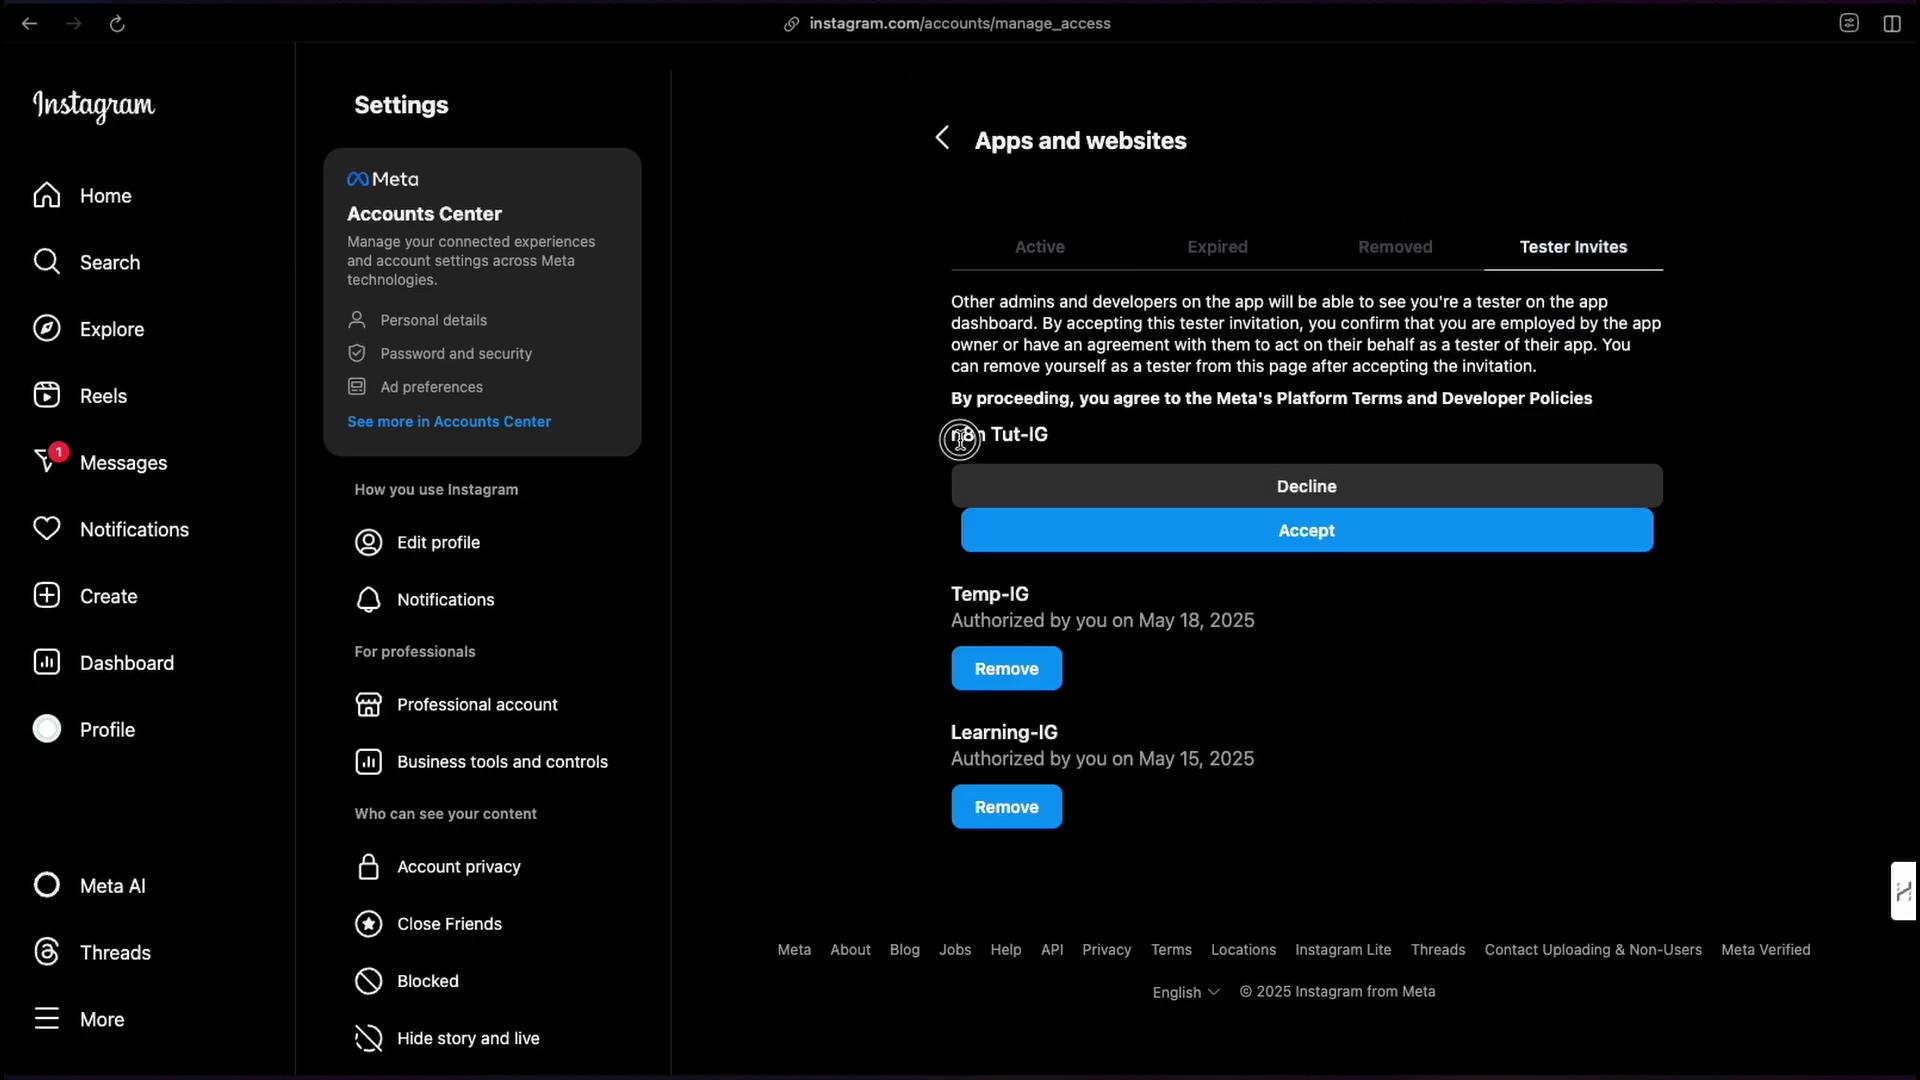This screenshot has height=1080, width=1920.
Task: Open the Threads footer link
Action: pyautogui.click(x=1438, y=950)
